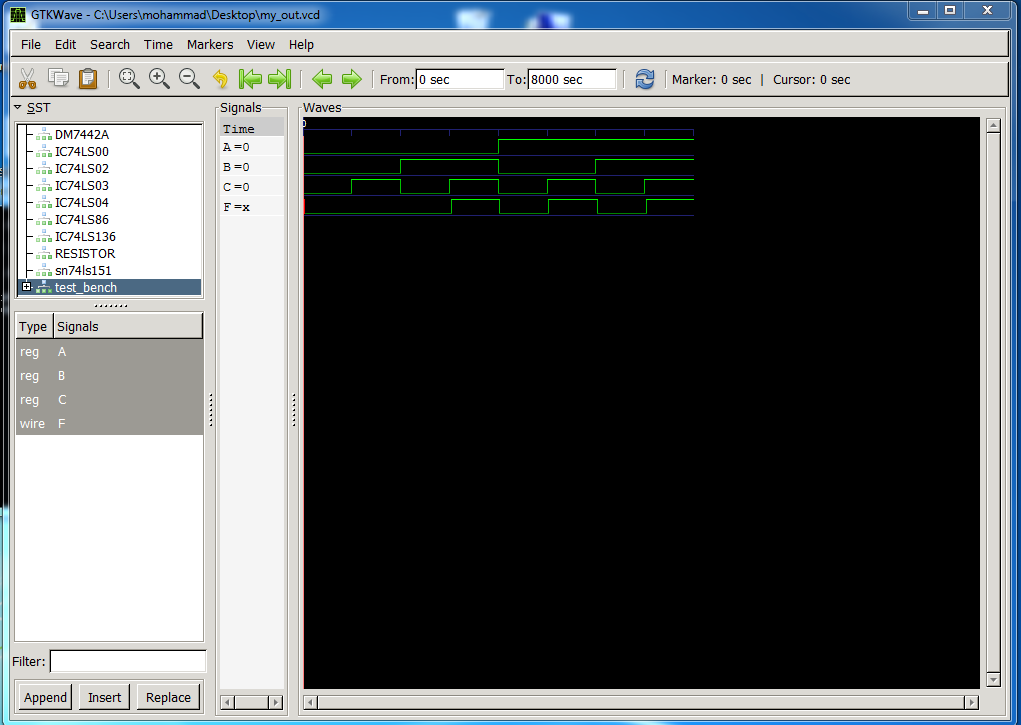Click the Reload waveform icon

click(x=645, y=79)
